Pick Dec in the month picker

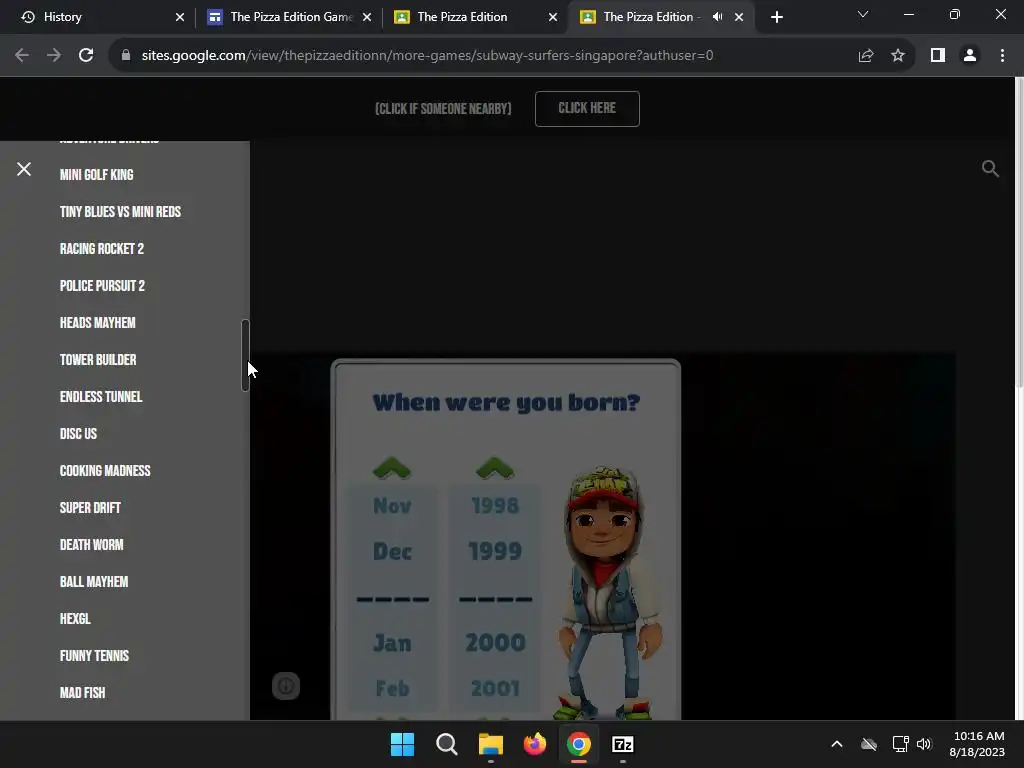point(392,552)
